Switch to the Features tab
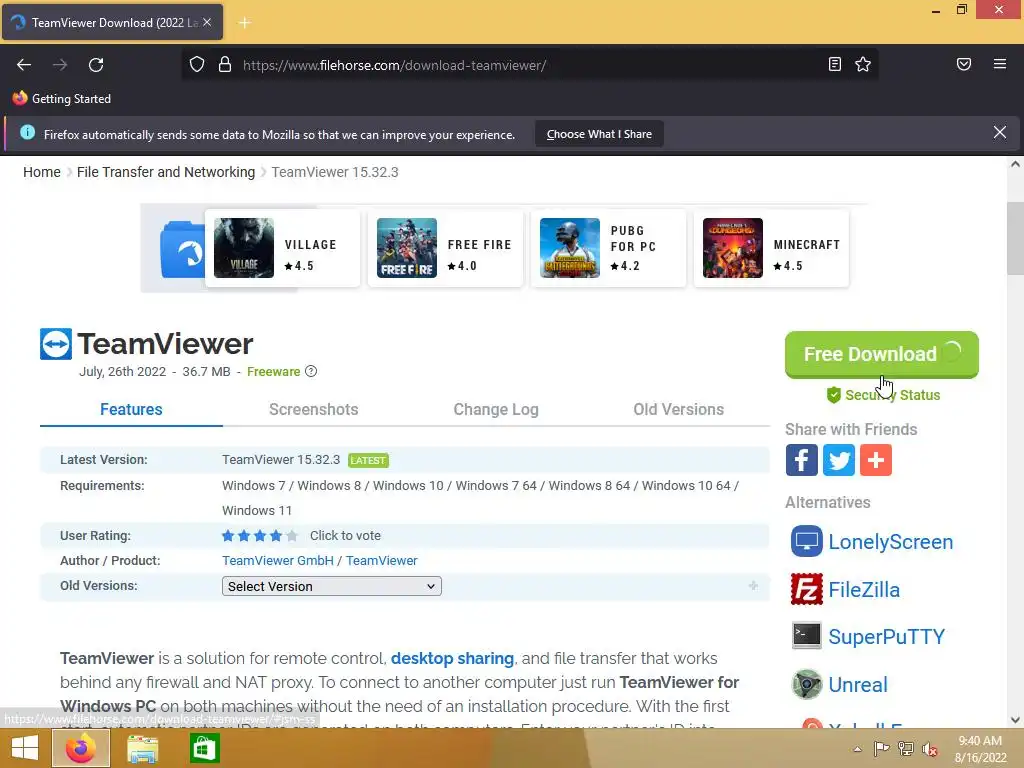 (x=131, y=409)
